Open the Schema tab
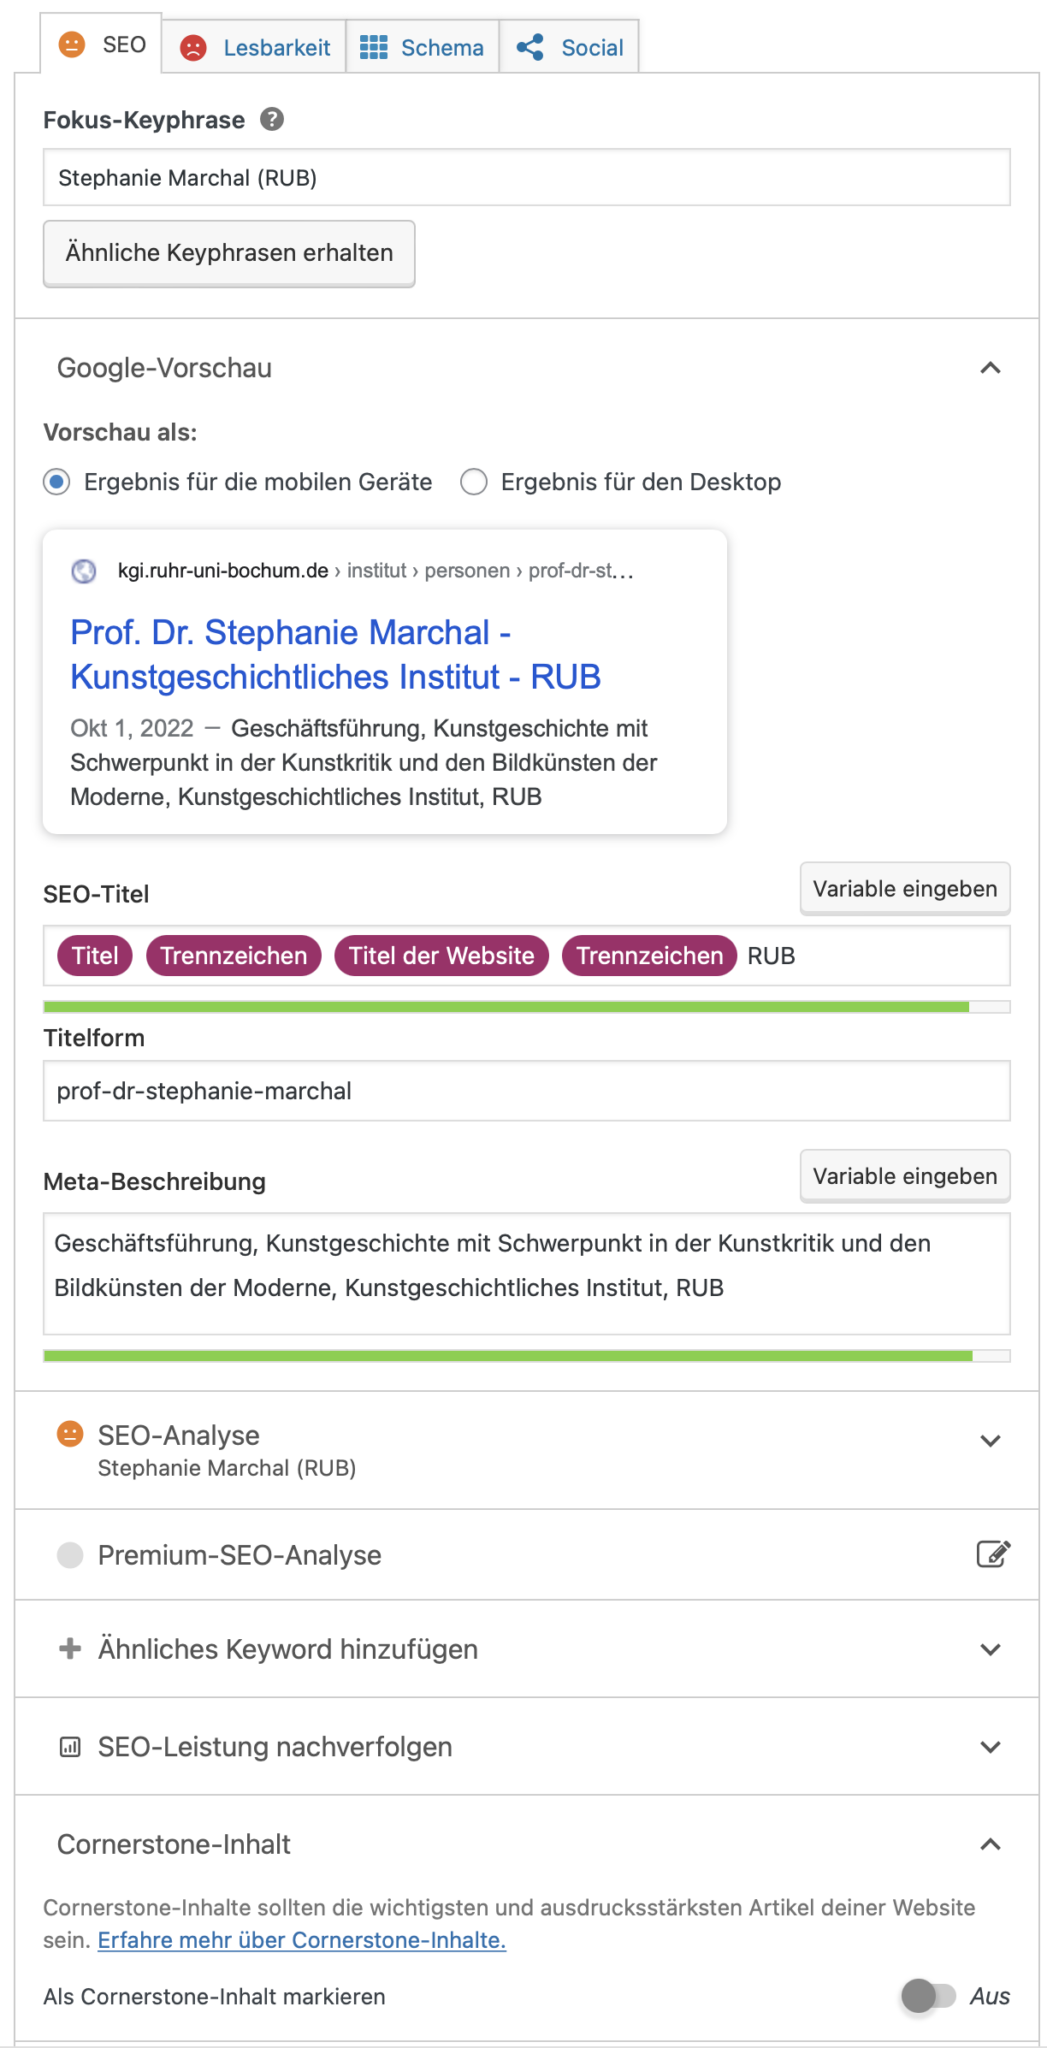This screenshot has width=1047, height=2048. click(422, 47)
